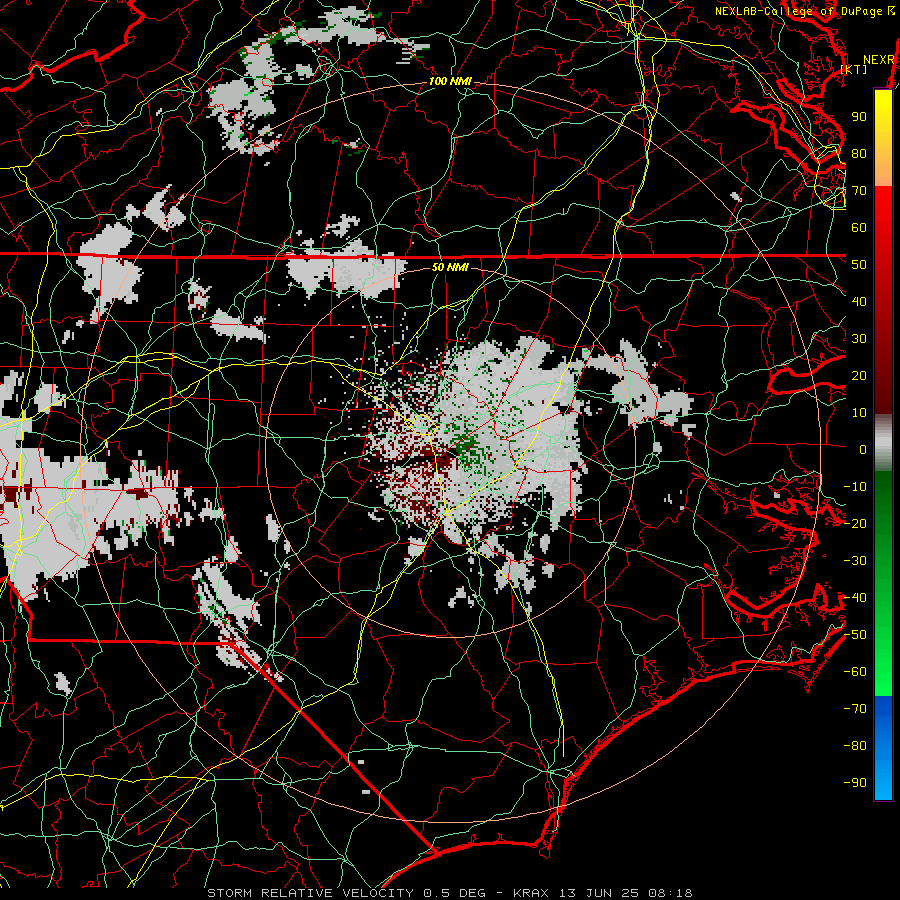Select the -90 value on velocity scale
The height and width of the screenshot is (900, 900).
(x=855, y=783)
